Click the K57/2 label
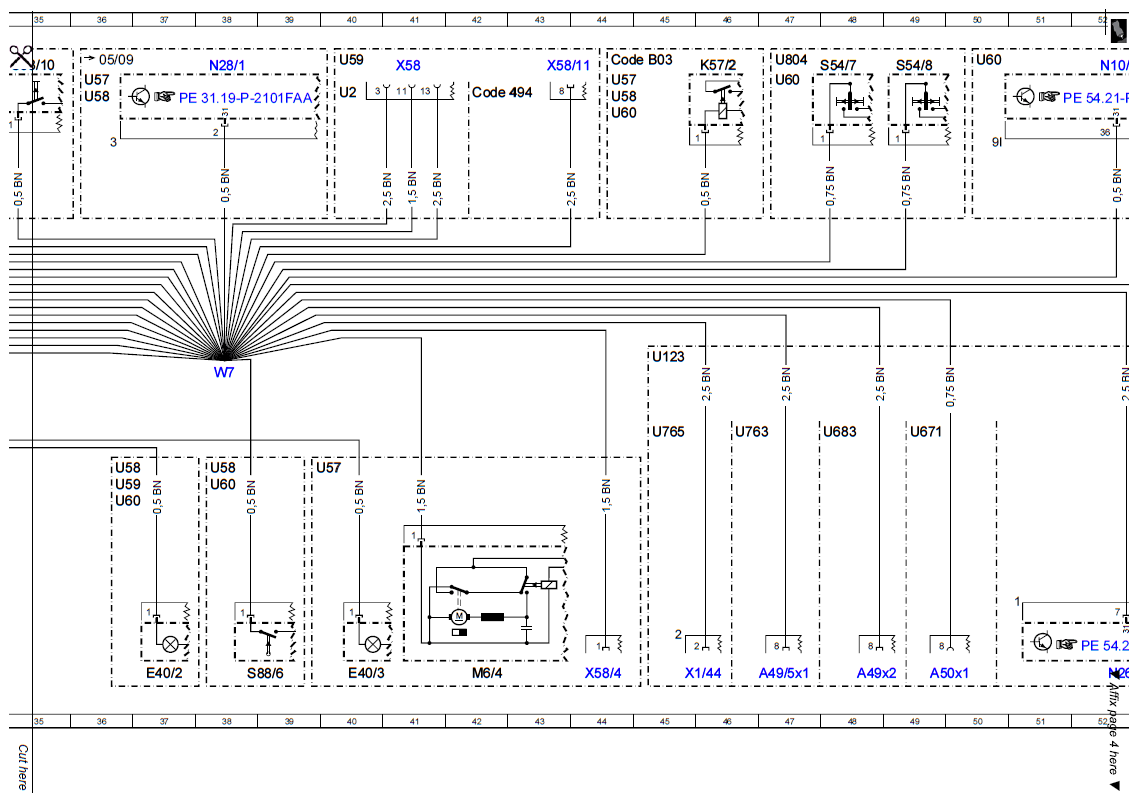Screen dimensions: 1138x802 pyautogui.click(x=718, y=65)
